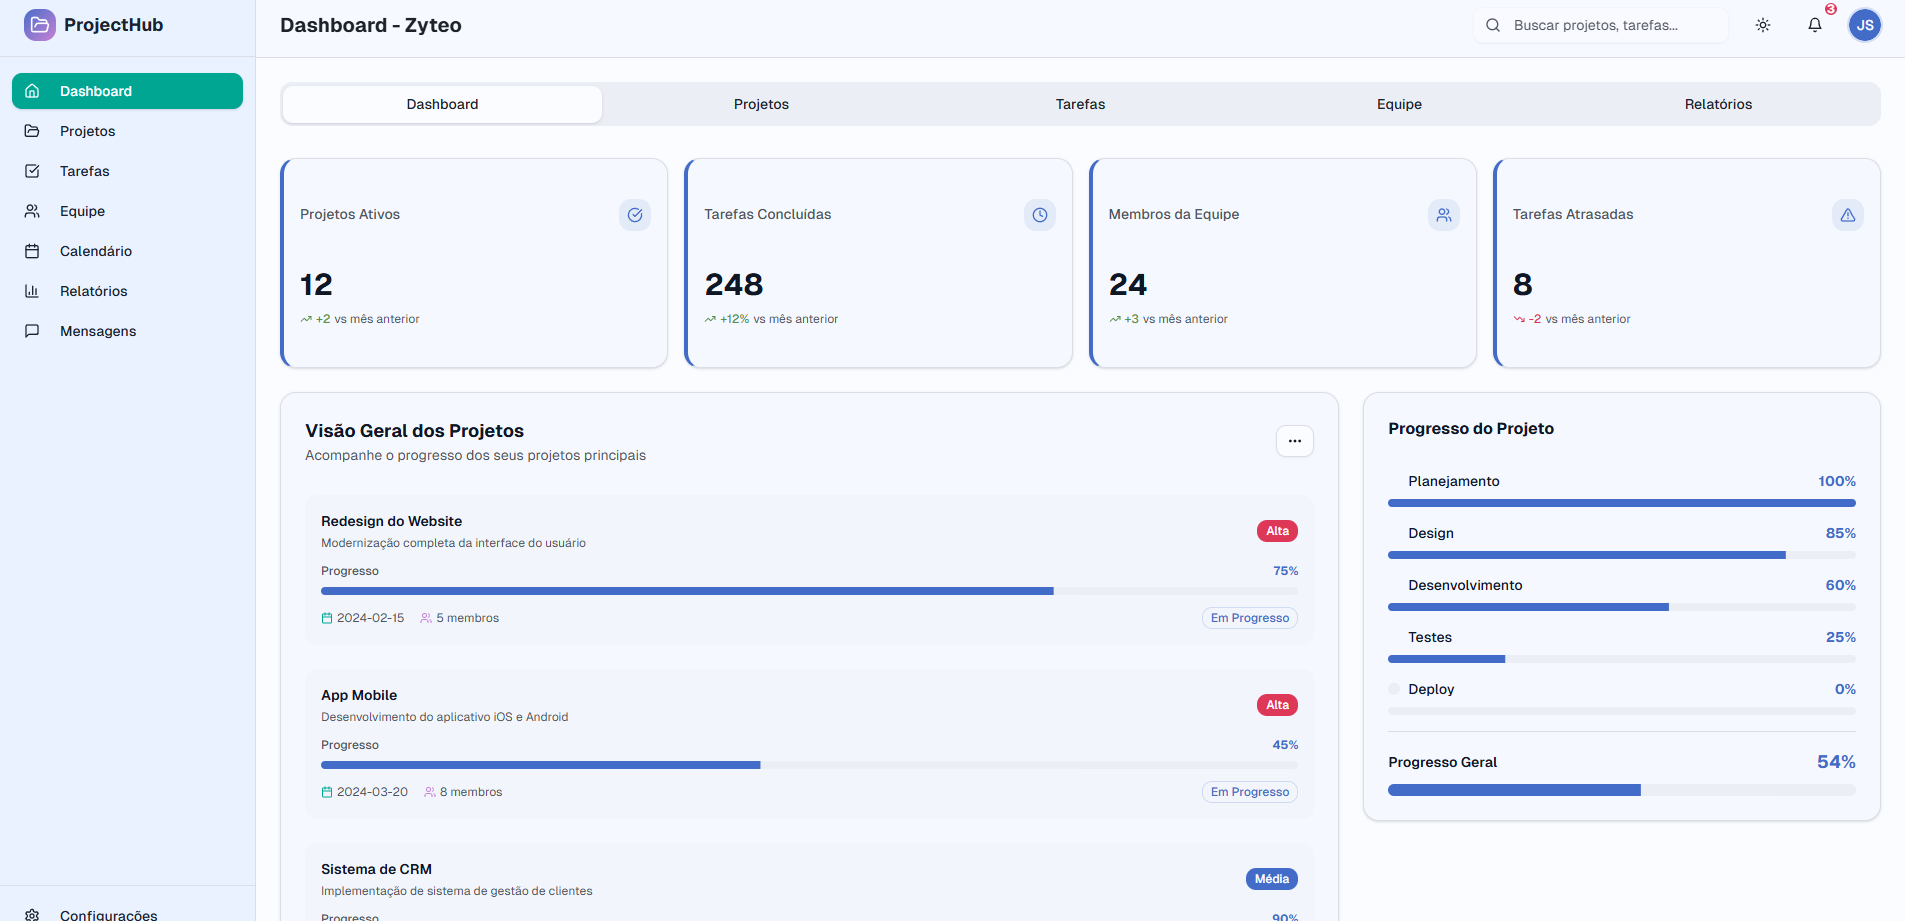Toggle light mode with the sun icon

(x=1763, y=25)
